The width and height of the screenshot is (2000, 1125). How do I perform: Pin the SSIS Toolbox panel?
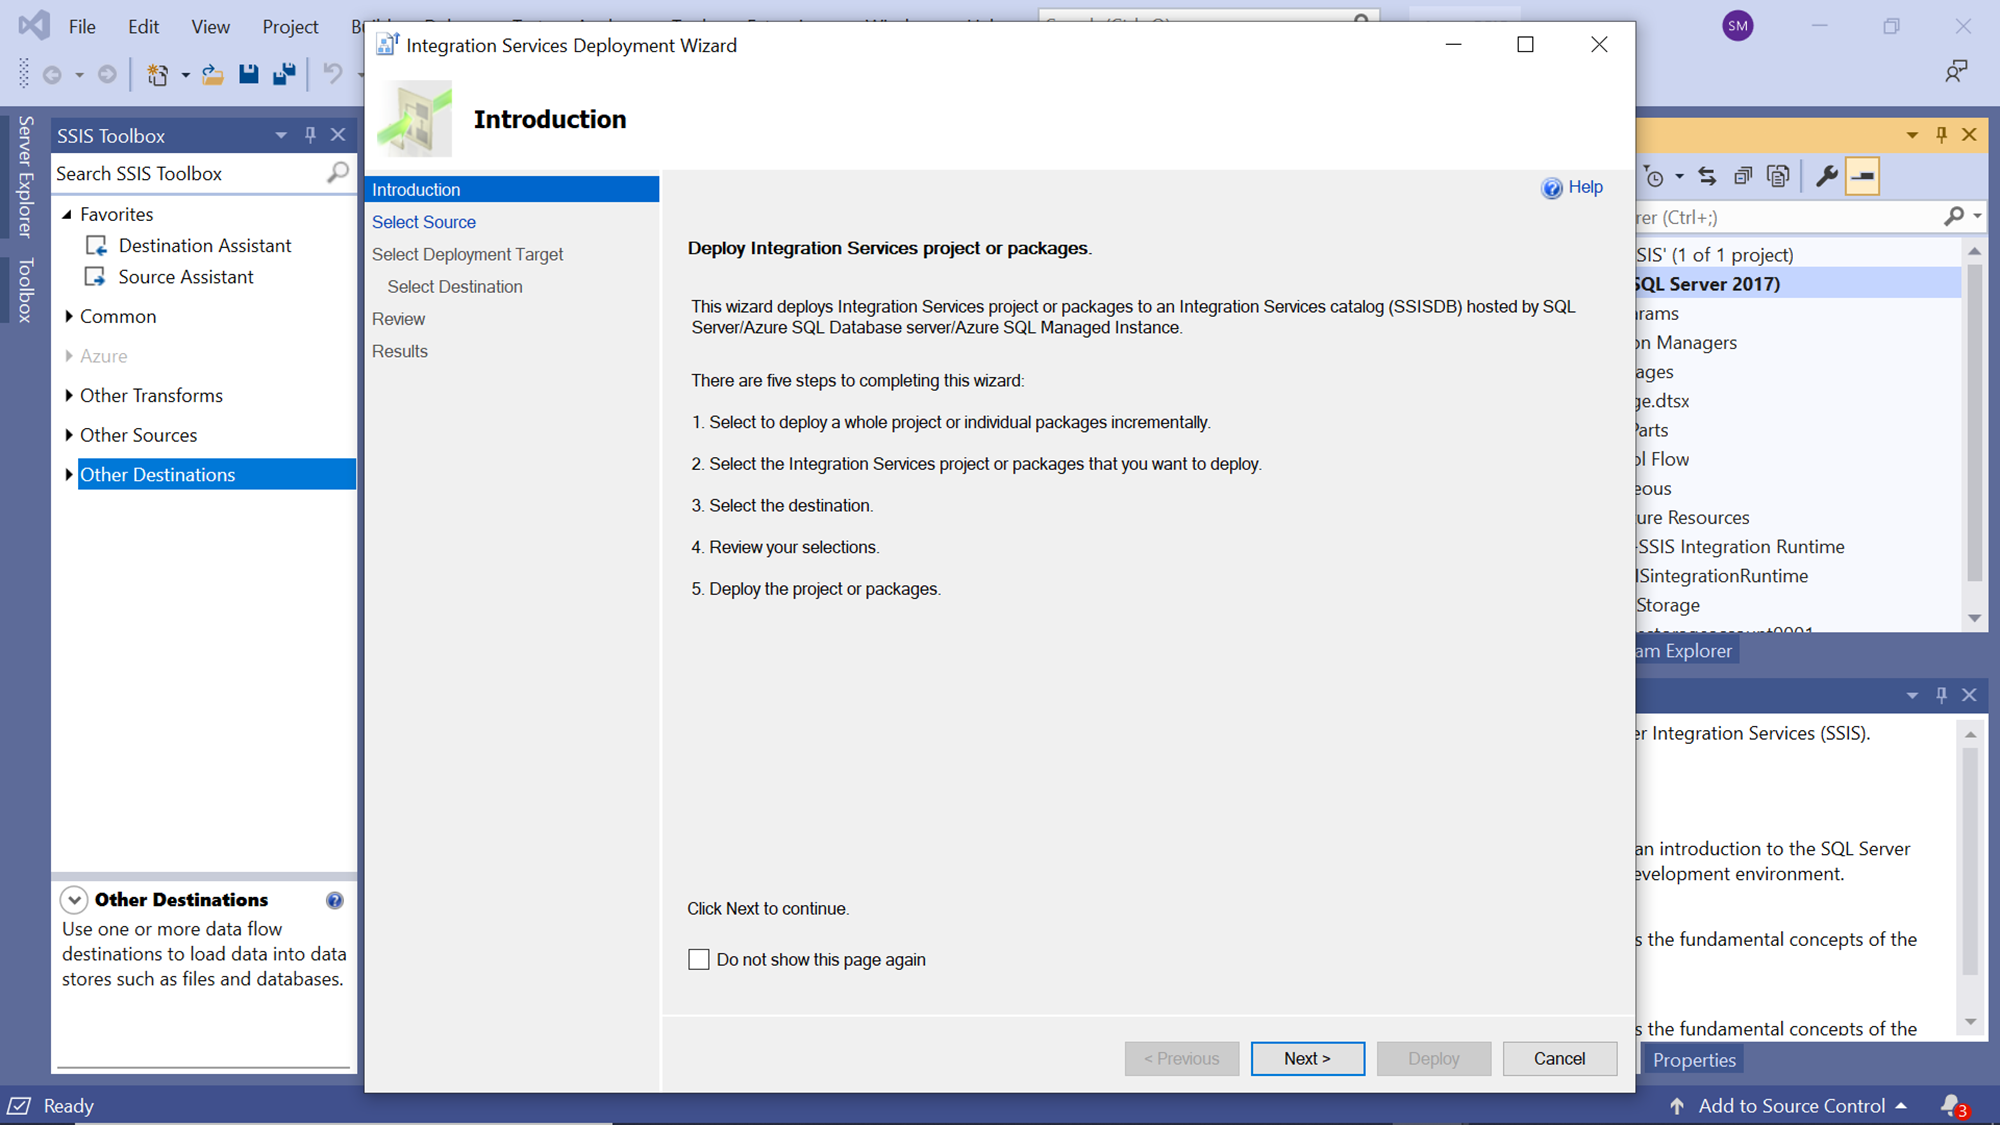[310, 135]
